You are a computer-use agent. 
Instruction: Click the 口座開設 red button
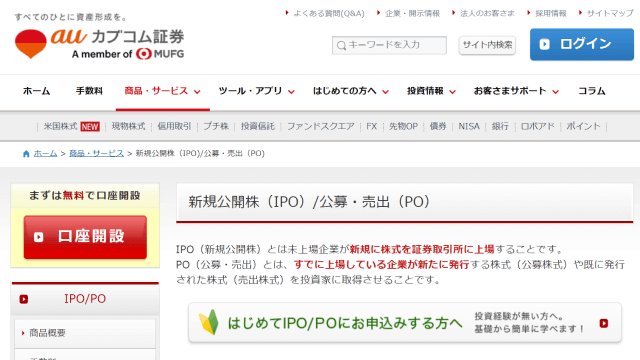(x=85, y=237)
